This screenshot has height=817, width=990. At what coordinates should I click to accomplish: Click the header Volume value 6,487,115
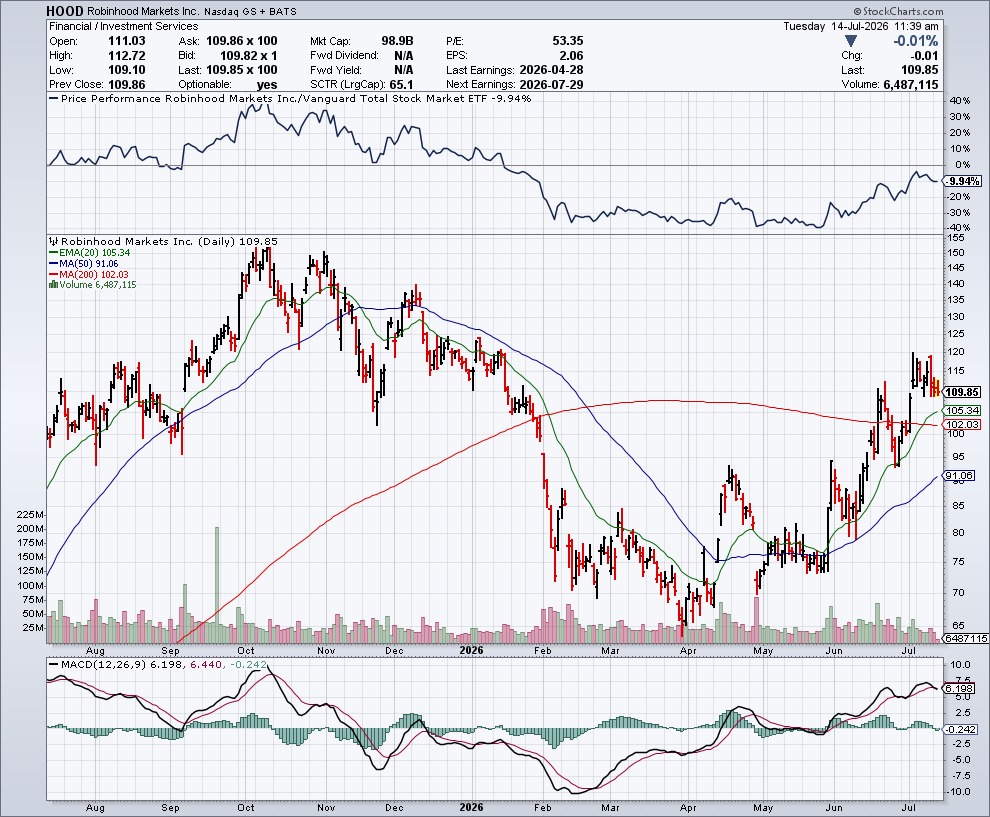(910, 85)
